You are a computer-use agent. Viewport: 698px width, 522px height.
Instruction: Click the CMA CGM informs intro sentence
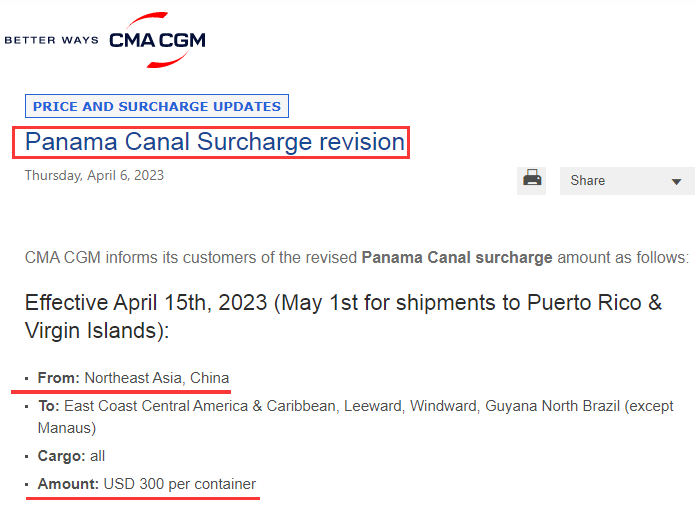tap(357, 258)
